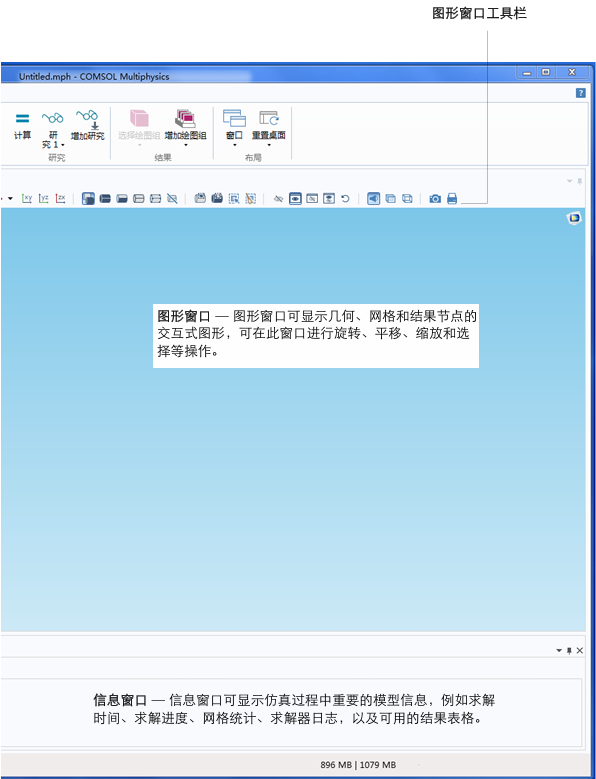Click the 结果 ribbon group label
Viewport: 596px width, 779px height.
163,157
